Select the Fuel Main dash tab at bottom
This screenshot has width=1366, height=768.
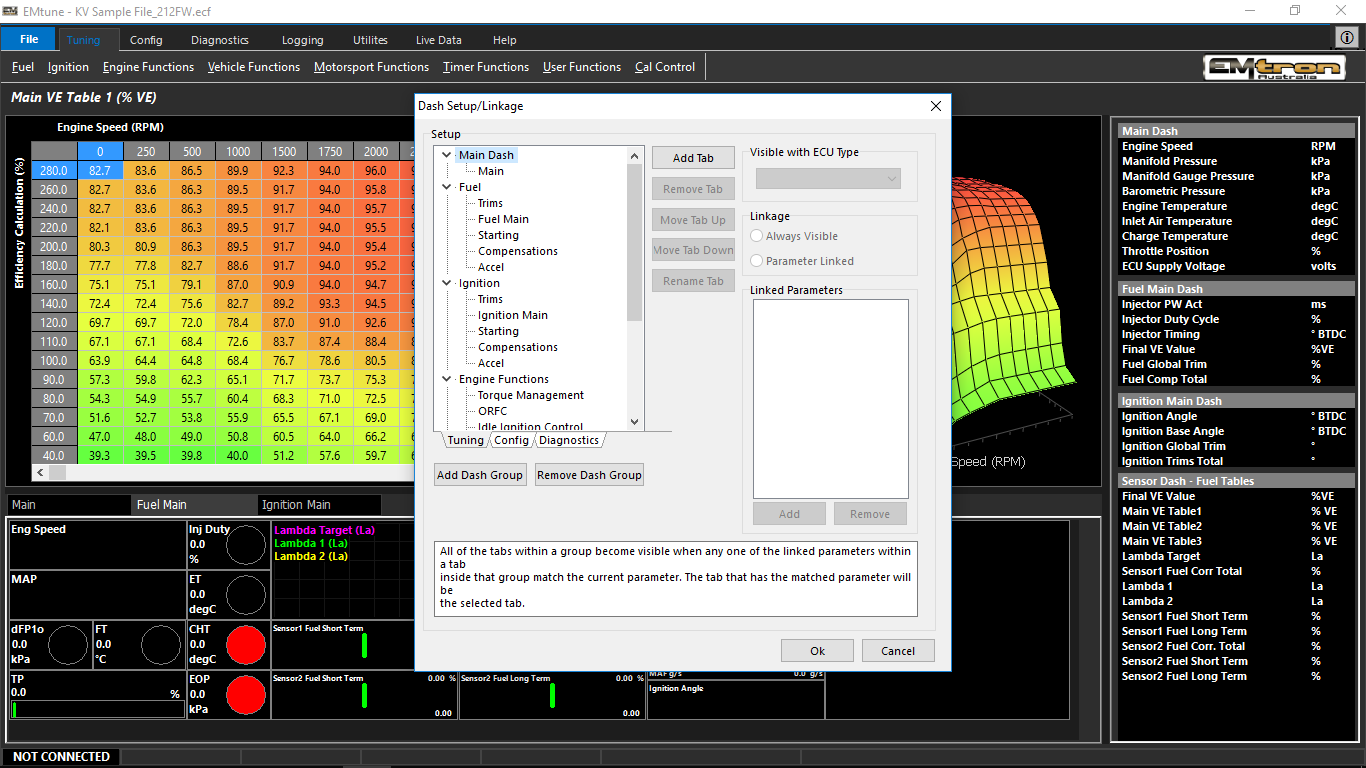tap(192, 505)
